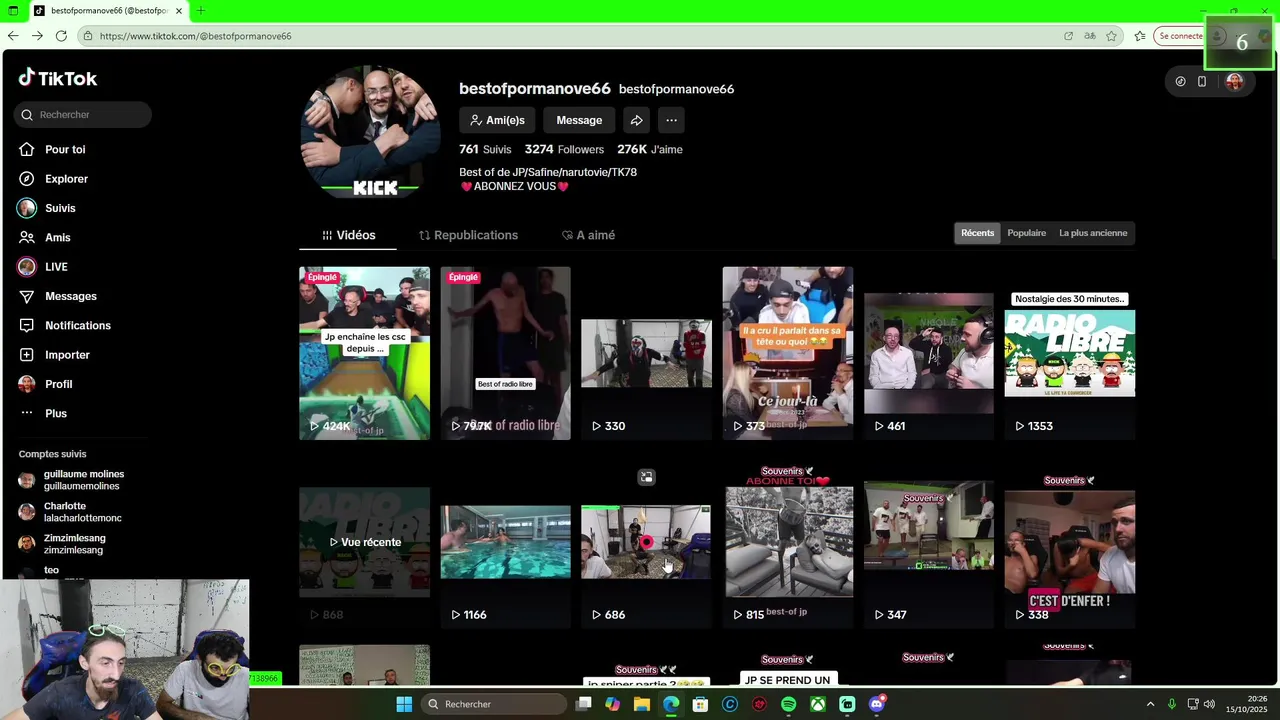Expand the Plus menu item
Image resolution: width=1280 pixels, height=720 pixels.
coord(55,413)
